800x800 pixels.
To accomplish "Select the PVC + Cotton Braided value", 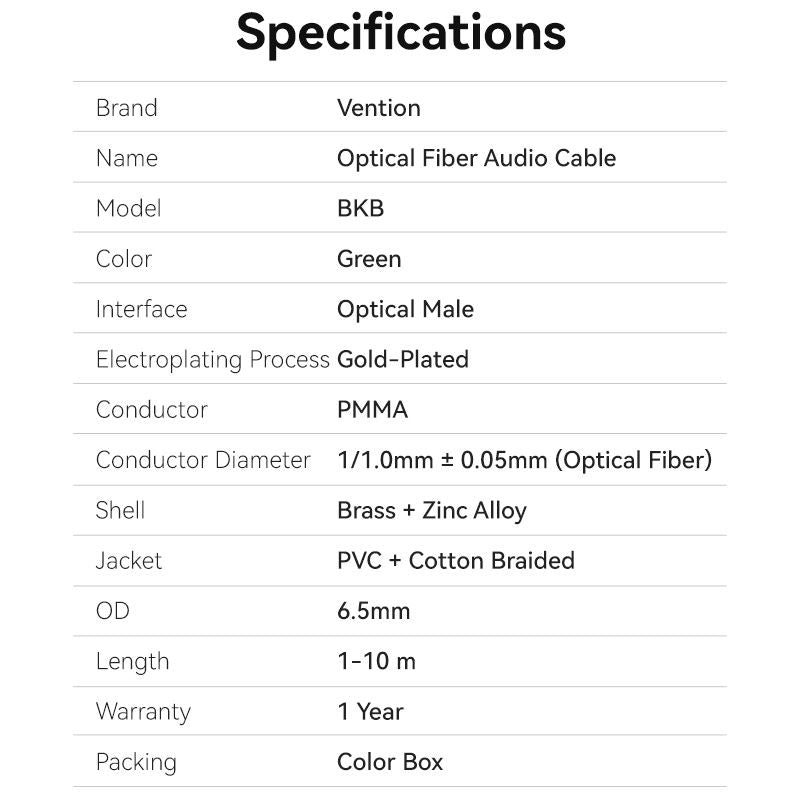I will coord(455,561).
